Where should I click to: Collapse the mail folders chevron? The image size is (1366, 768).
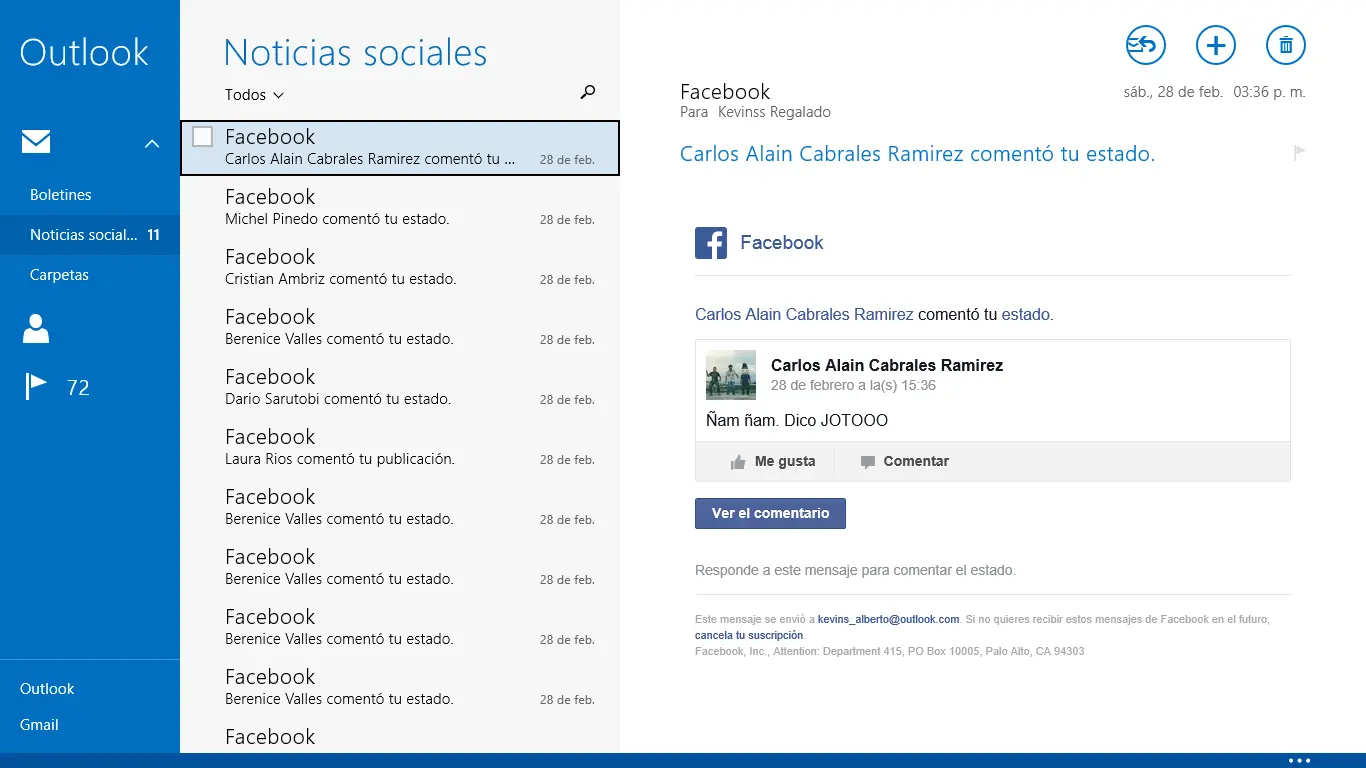point(152,144)
